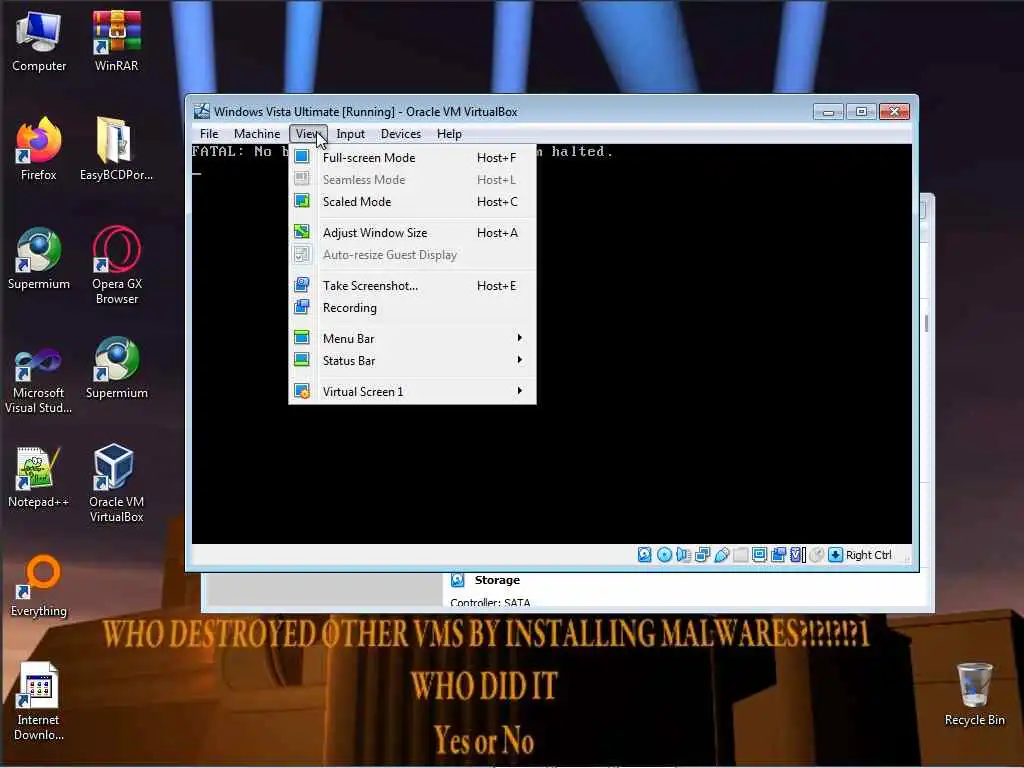This screenshot has height=768, width=1024.
Task: Click the Adjust Window Size icon
Action: click(302, 232)
